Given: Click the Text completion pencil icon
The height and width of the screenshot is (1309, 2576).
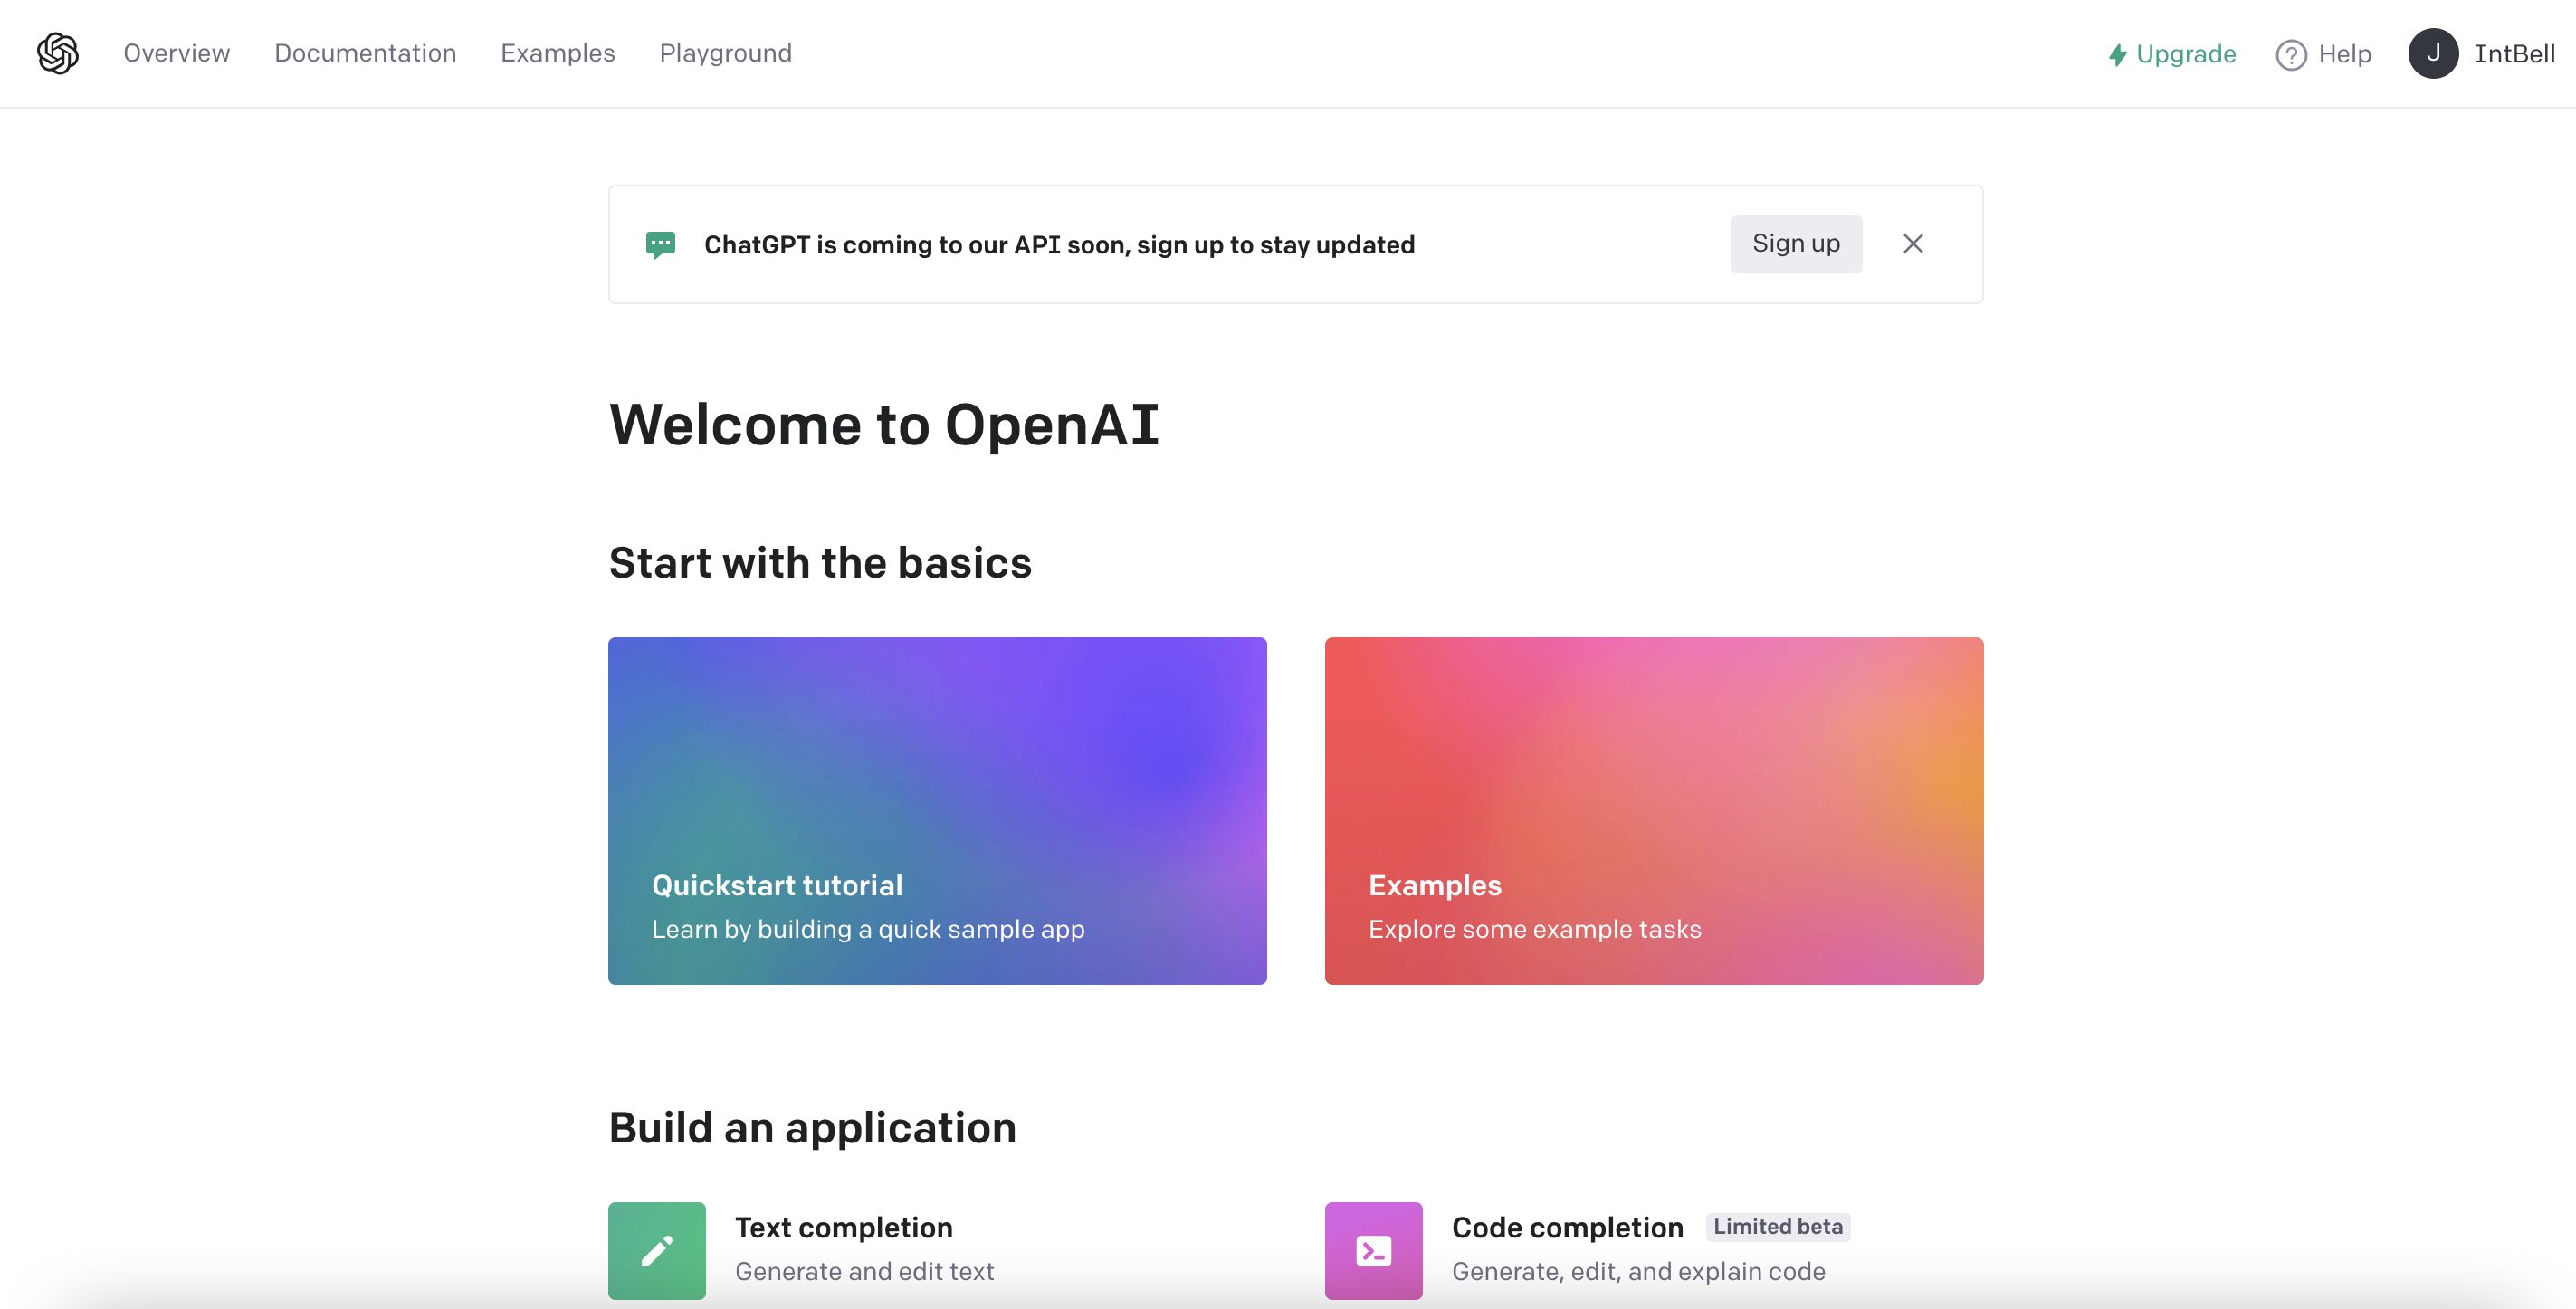Looking at the screenshot, I should tap(657, 1251).
